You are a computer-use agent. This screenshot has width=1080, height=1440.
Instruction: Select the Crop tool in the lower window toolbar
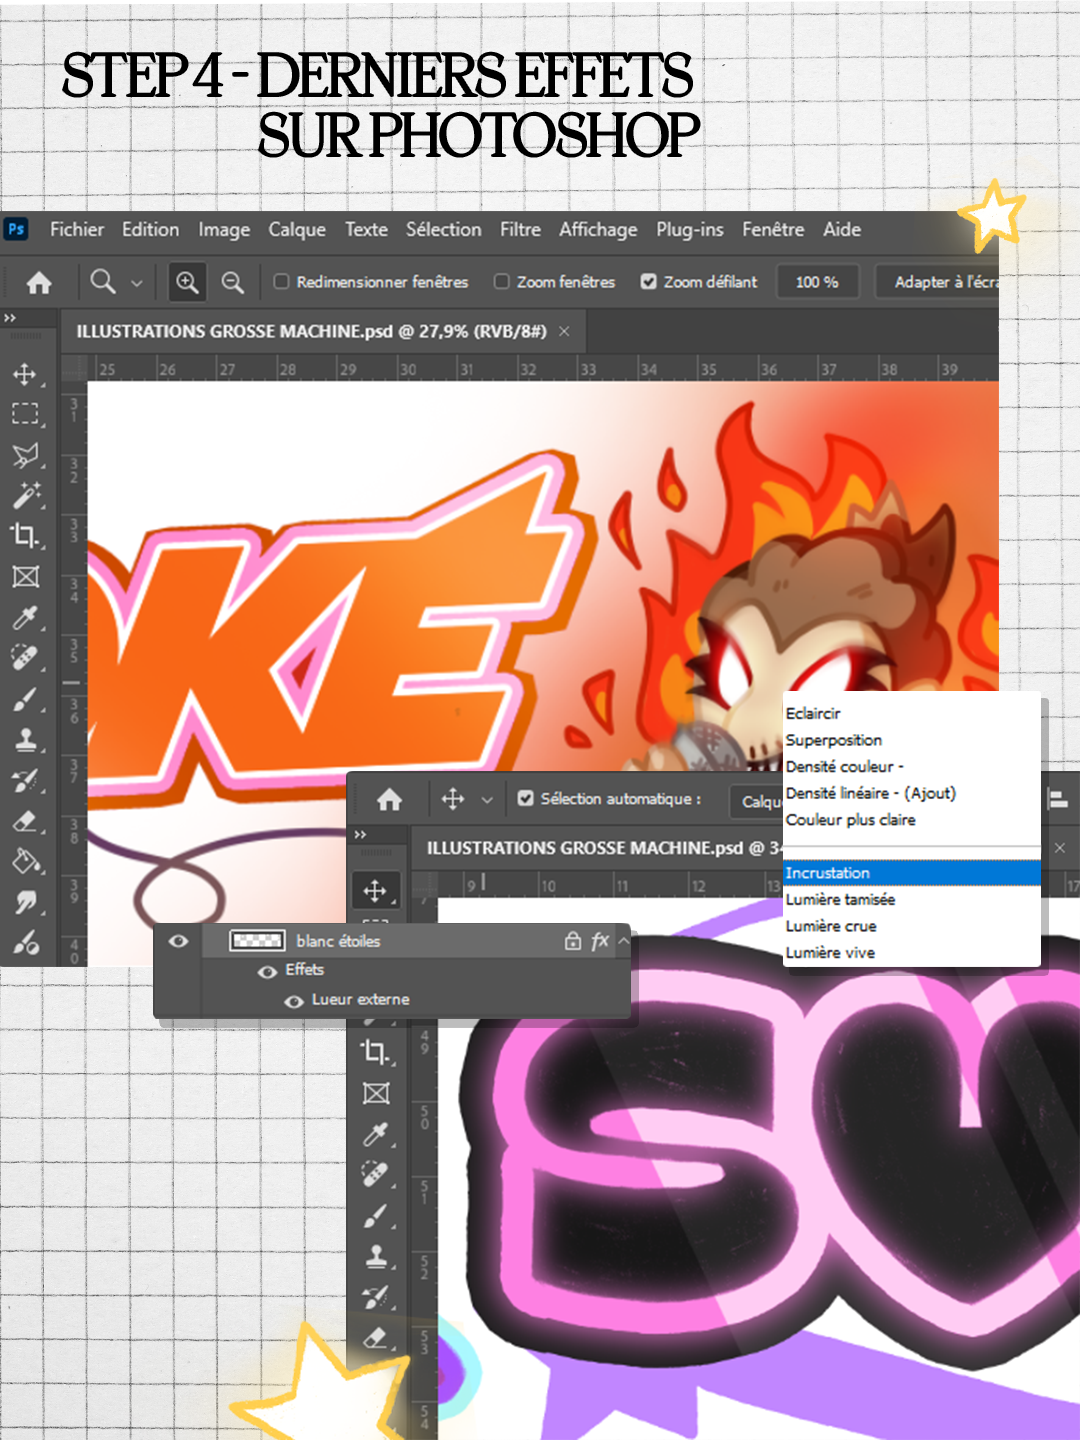[x=376, y=1052]
